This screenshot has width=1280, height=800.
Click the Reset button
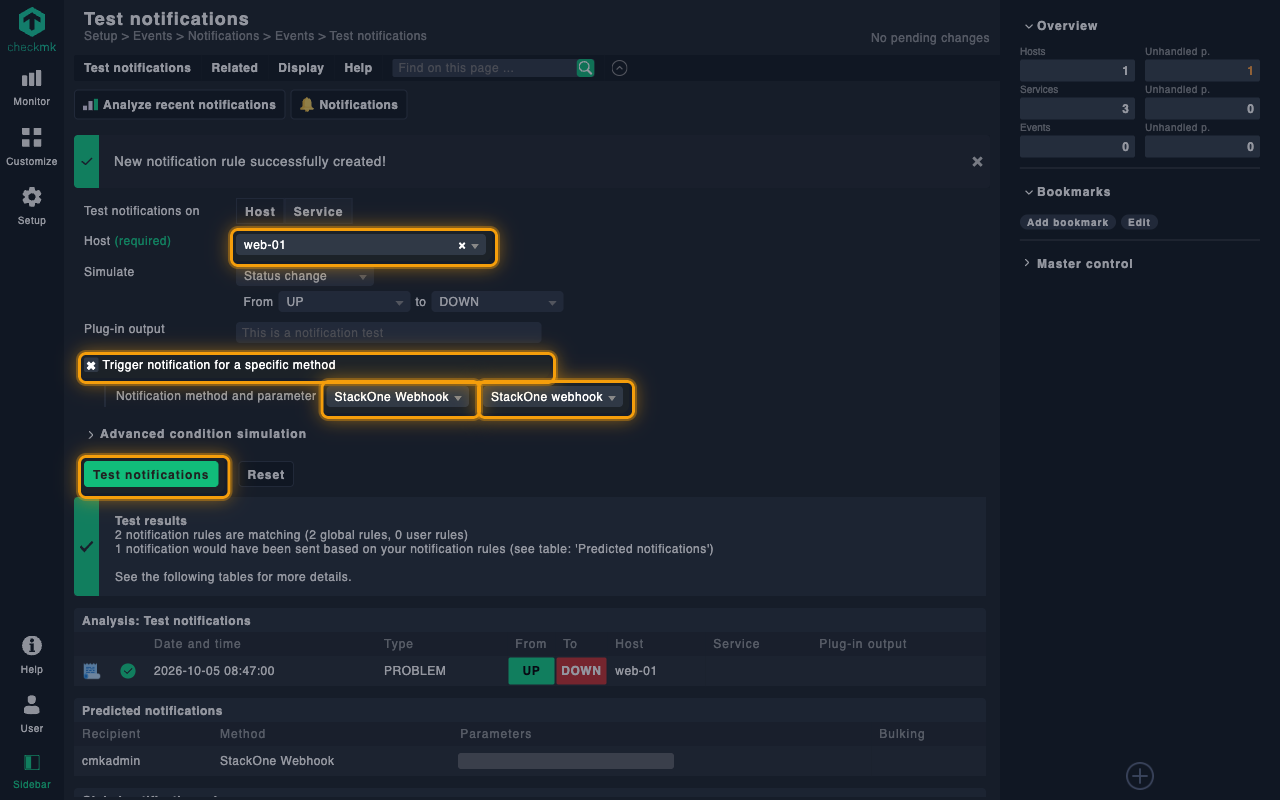click(x=266, y=475)
